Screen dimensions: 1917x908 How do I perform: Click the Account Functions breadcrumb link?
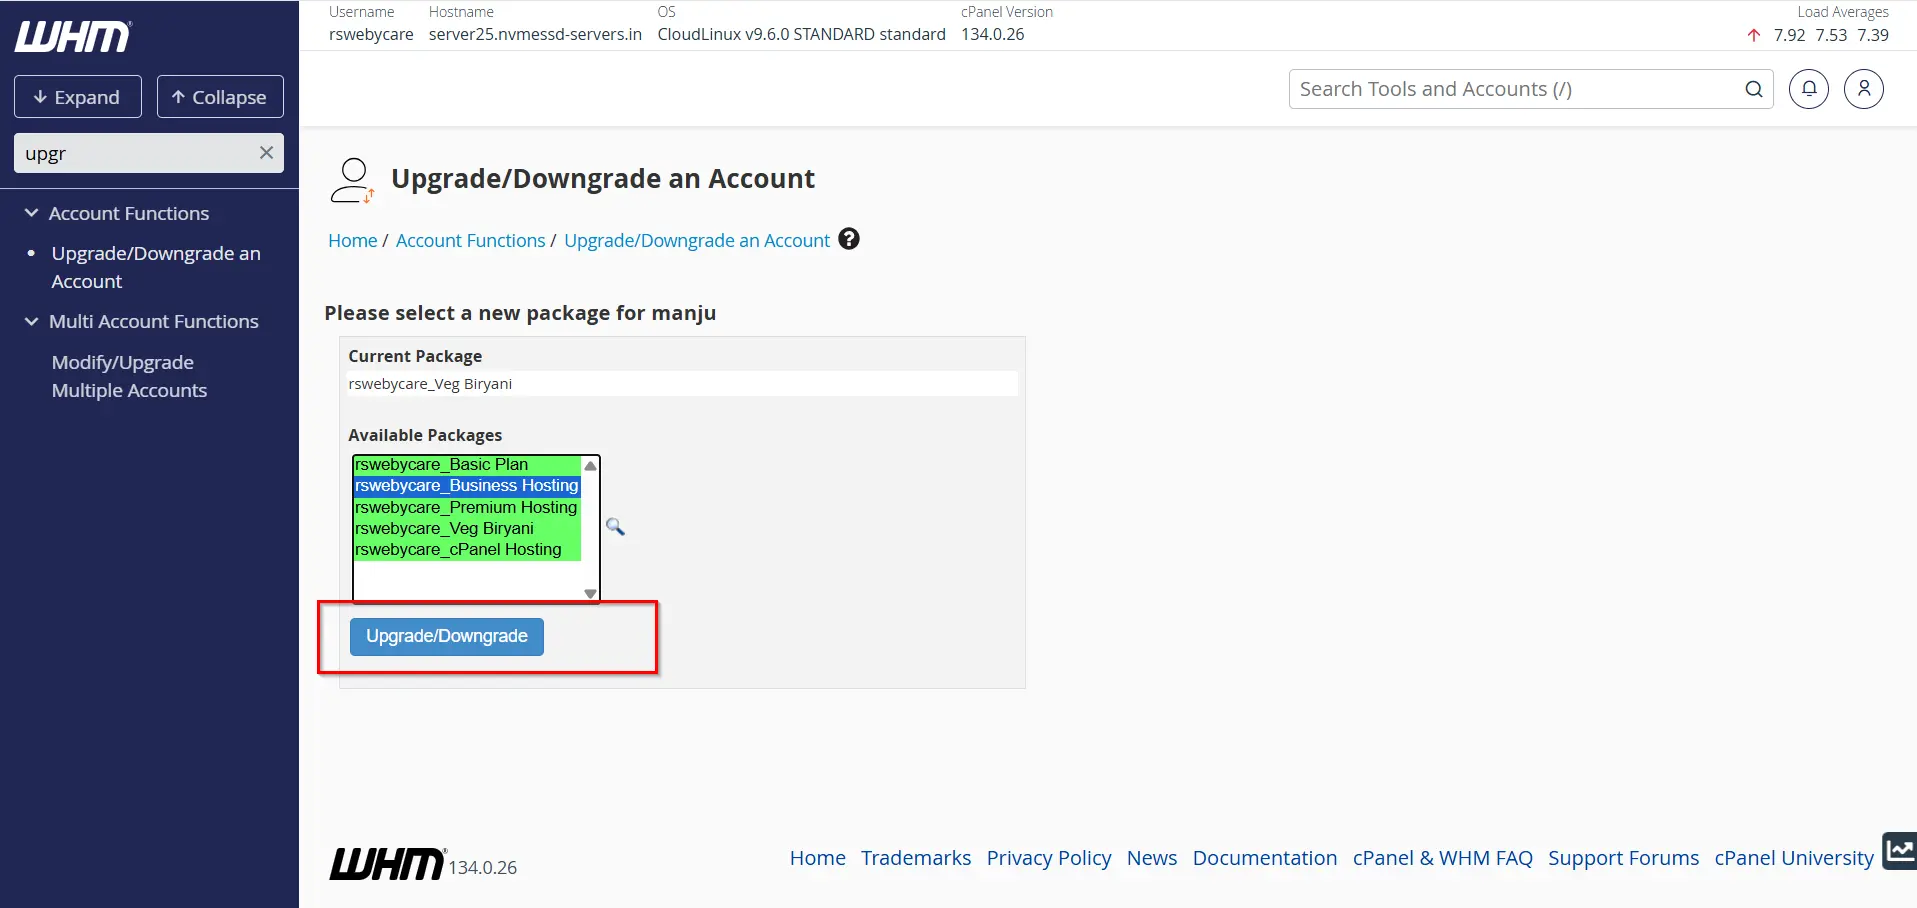click(471, 240)
